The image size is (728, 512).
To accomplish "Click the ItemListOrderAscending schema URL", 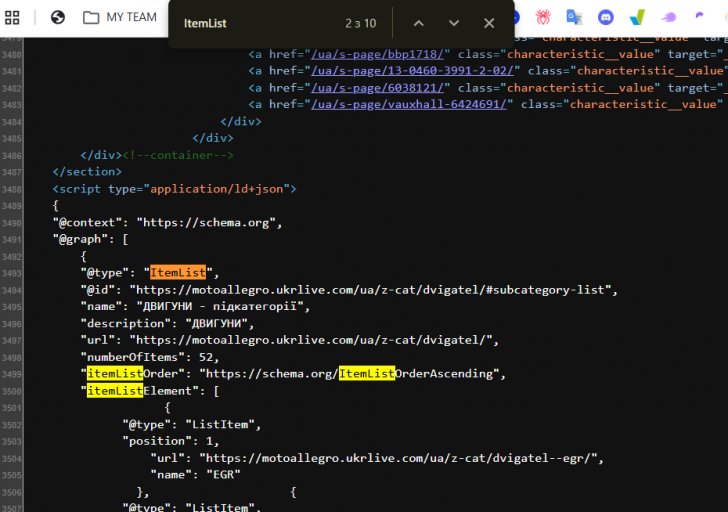I will click(x=352, y=374).
